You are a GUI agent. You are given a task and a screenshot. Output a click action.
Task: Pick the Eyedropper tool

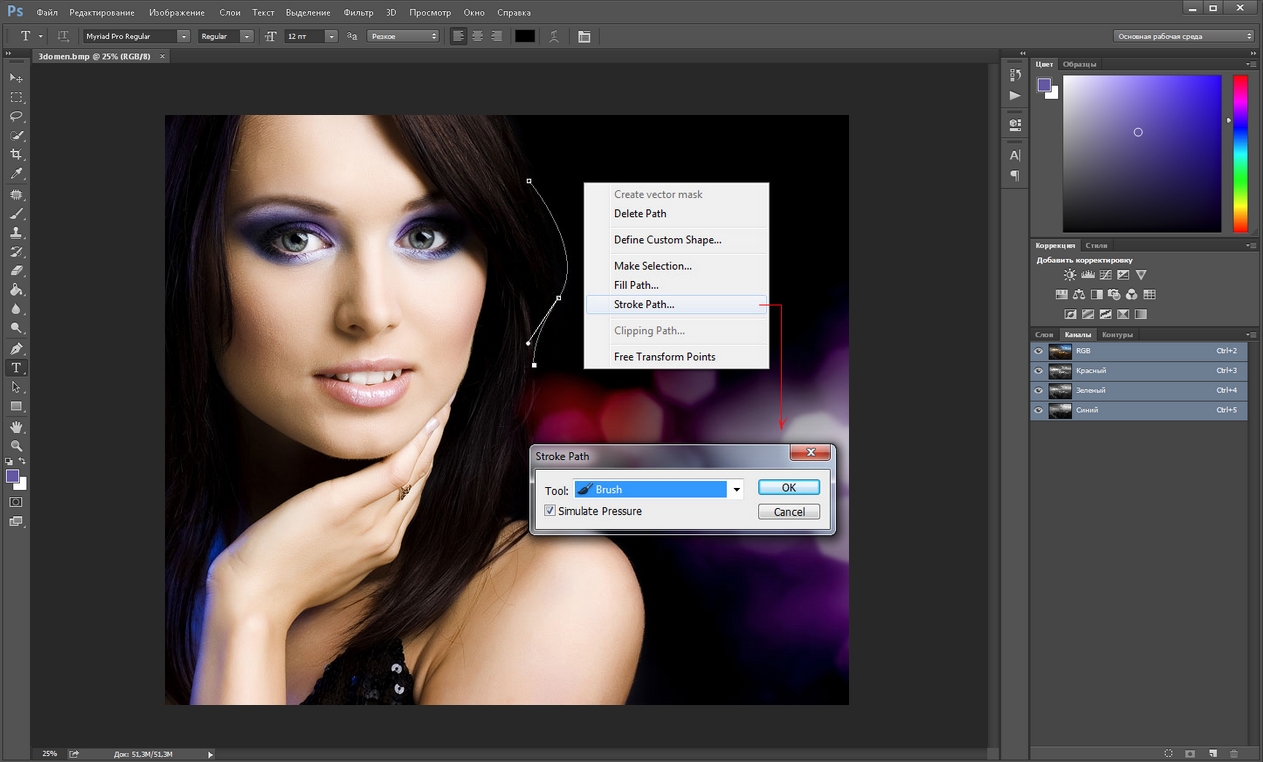tap(16, 174)
